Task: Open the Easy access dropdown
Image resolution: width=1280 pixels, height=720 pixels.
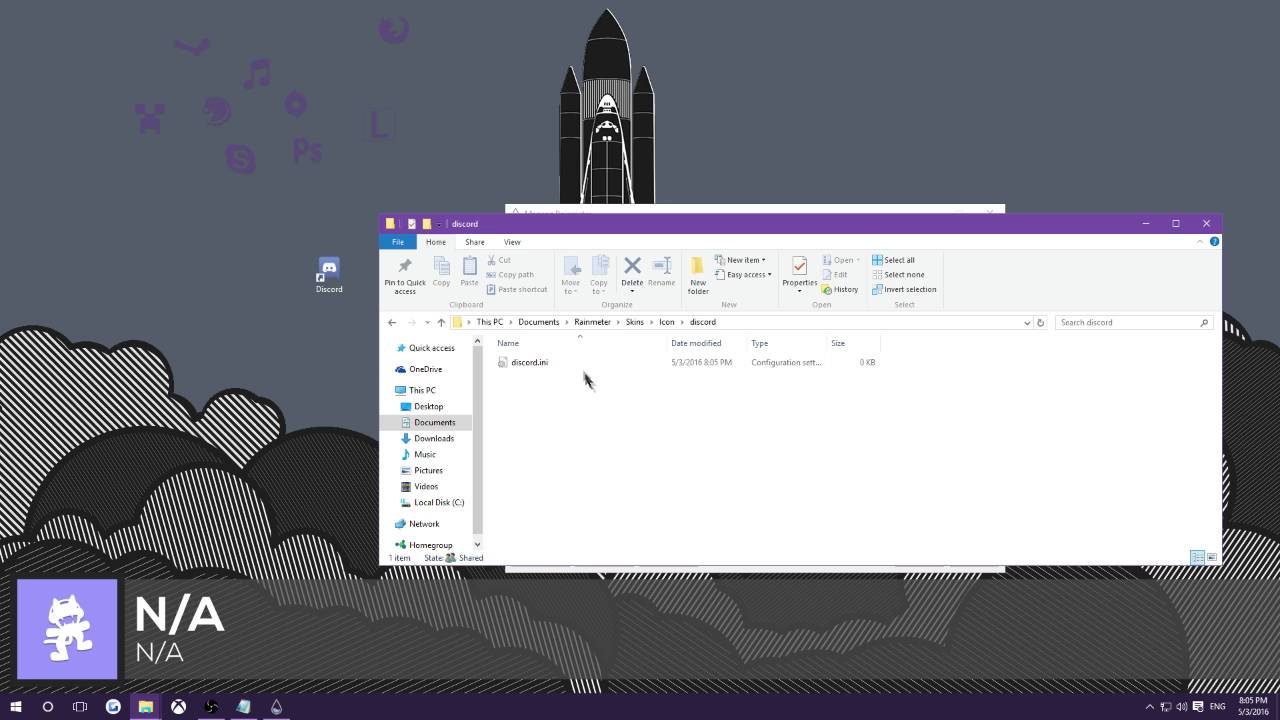Action: (743, 274)
